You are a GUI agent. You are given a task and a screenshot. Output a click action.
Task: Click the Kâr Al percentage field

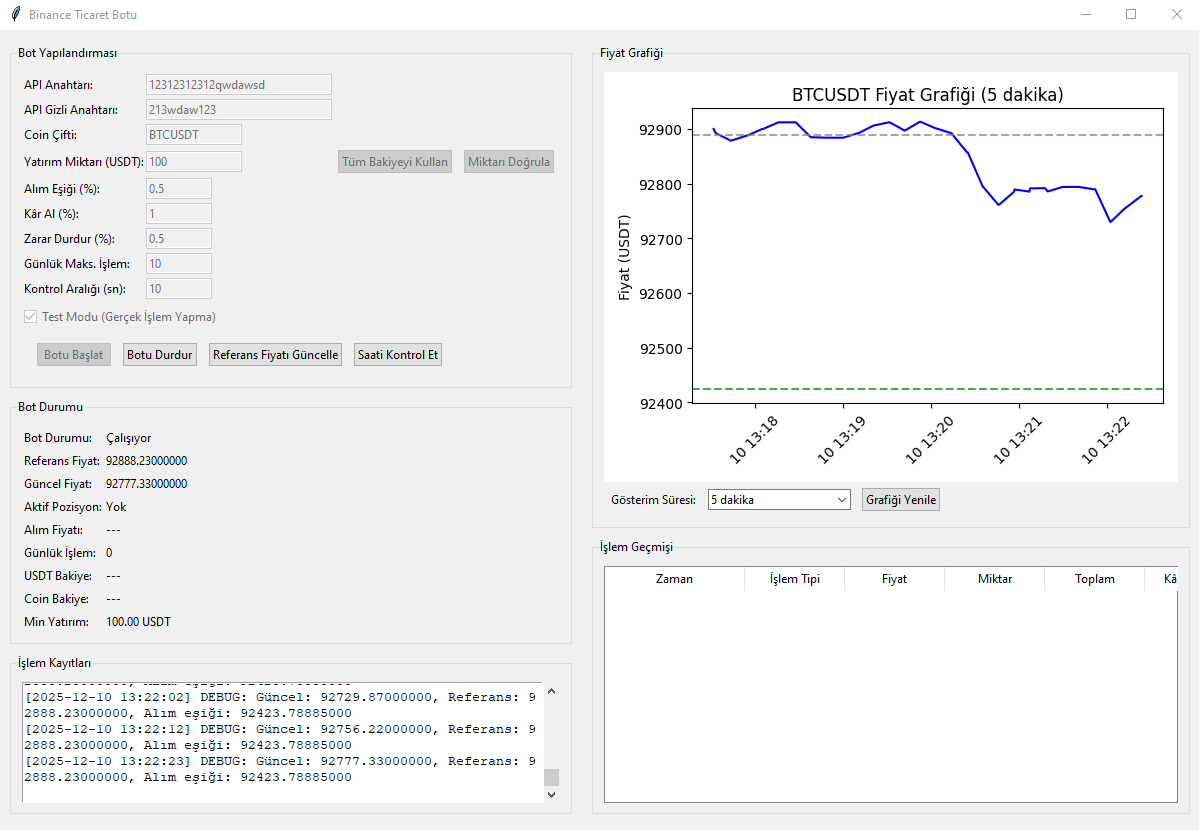178,213
